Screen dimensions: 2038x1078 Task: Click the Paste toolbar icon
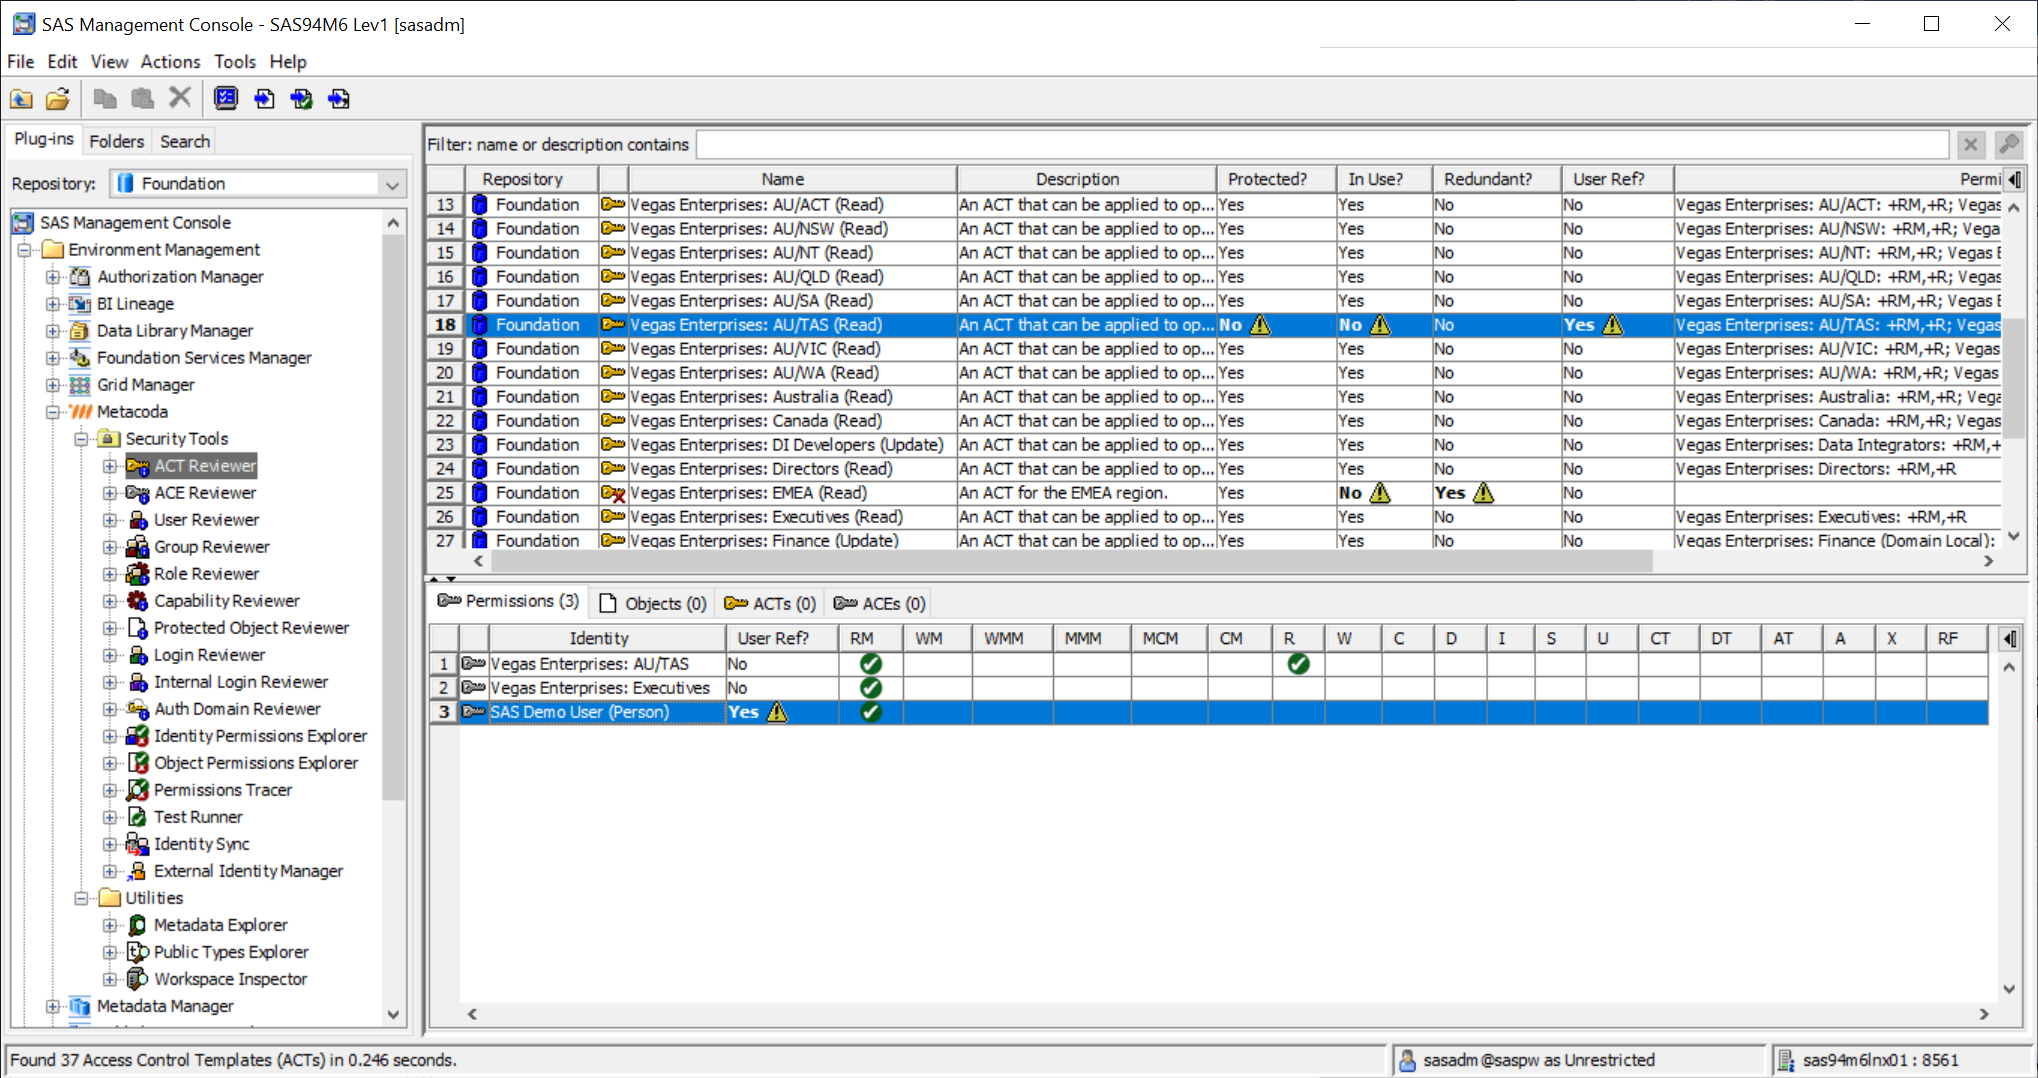click(x=143, y=98)
